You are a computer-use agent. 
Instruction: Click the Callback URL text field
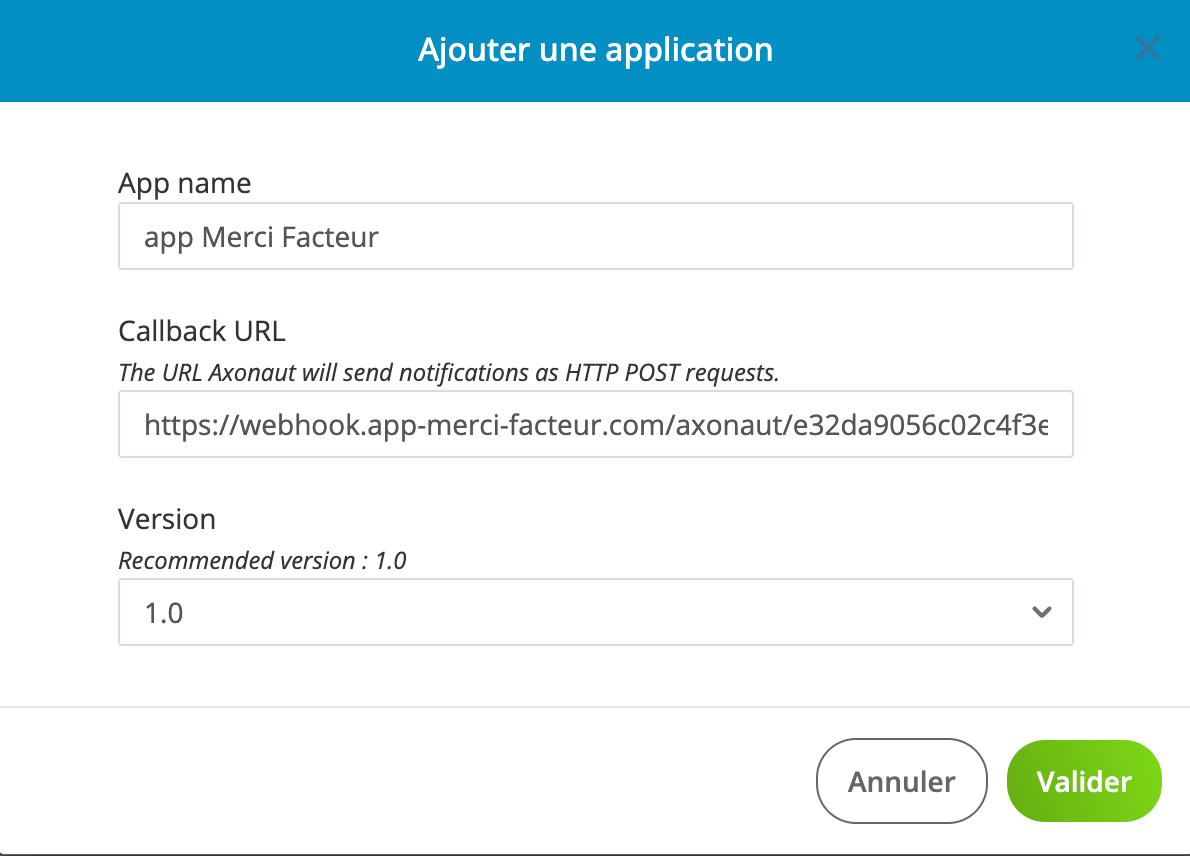click(x=596, y=424)
